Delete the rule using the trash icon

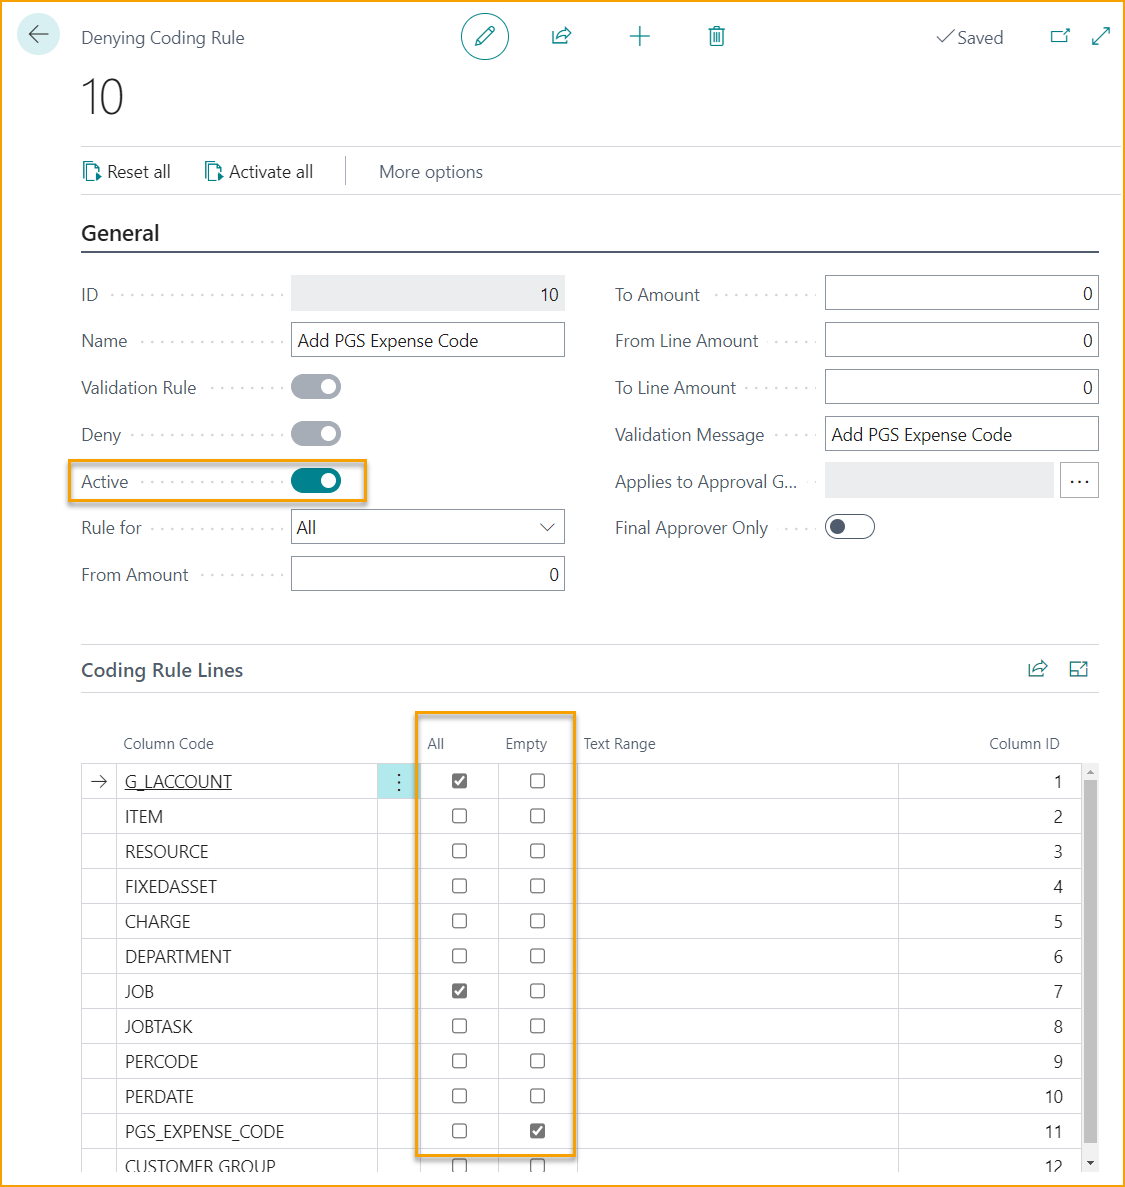tap(716, 36)
